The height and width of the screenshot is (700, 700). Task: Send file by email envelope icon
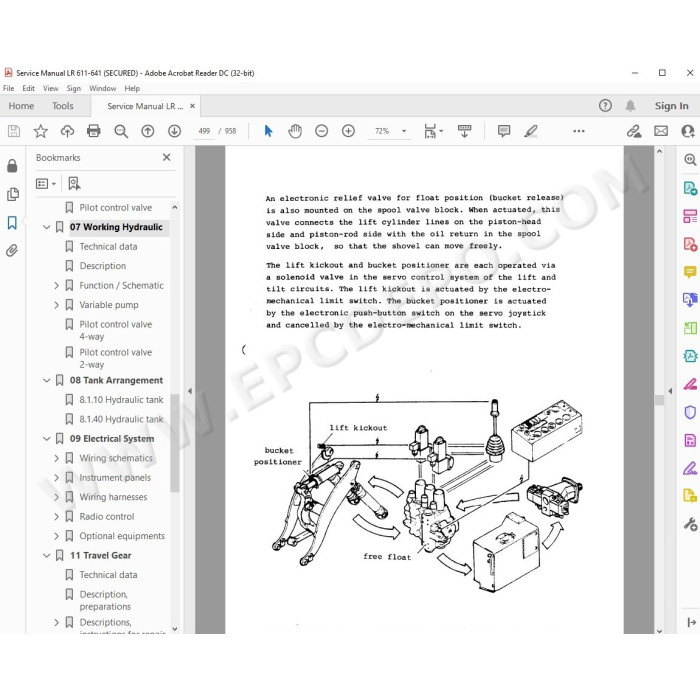(x=661, y=131)
